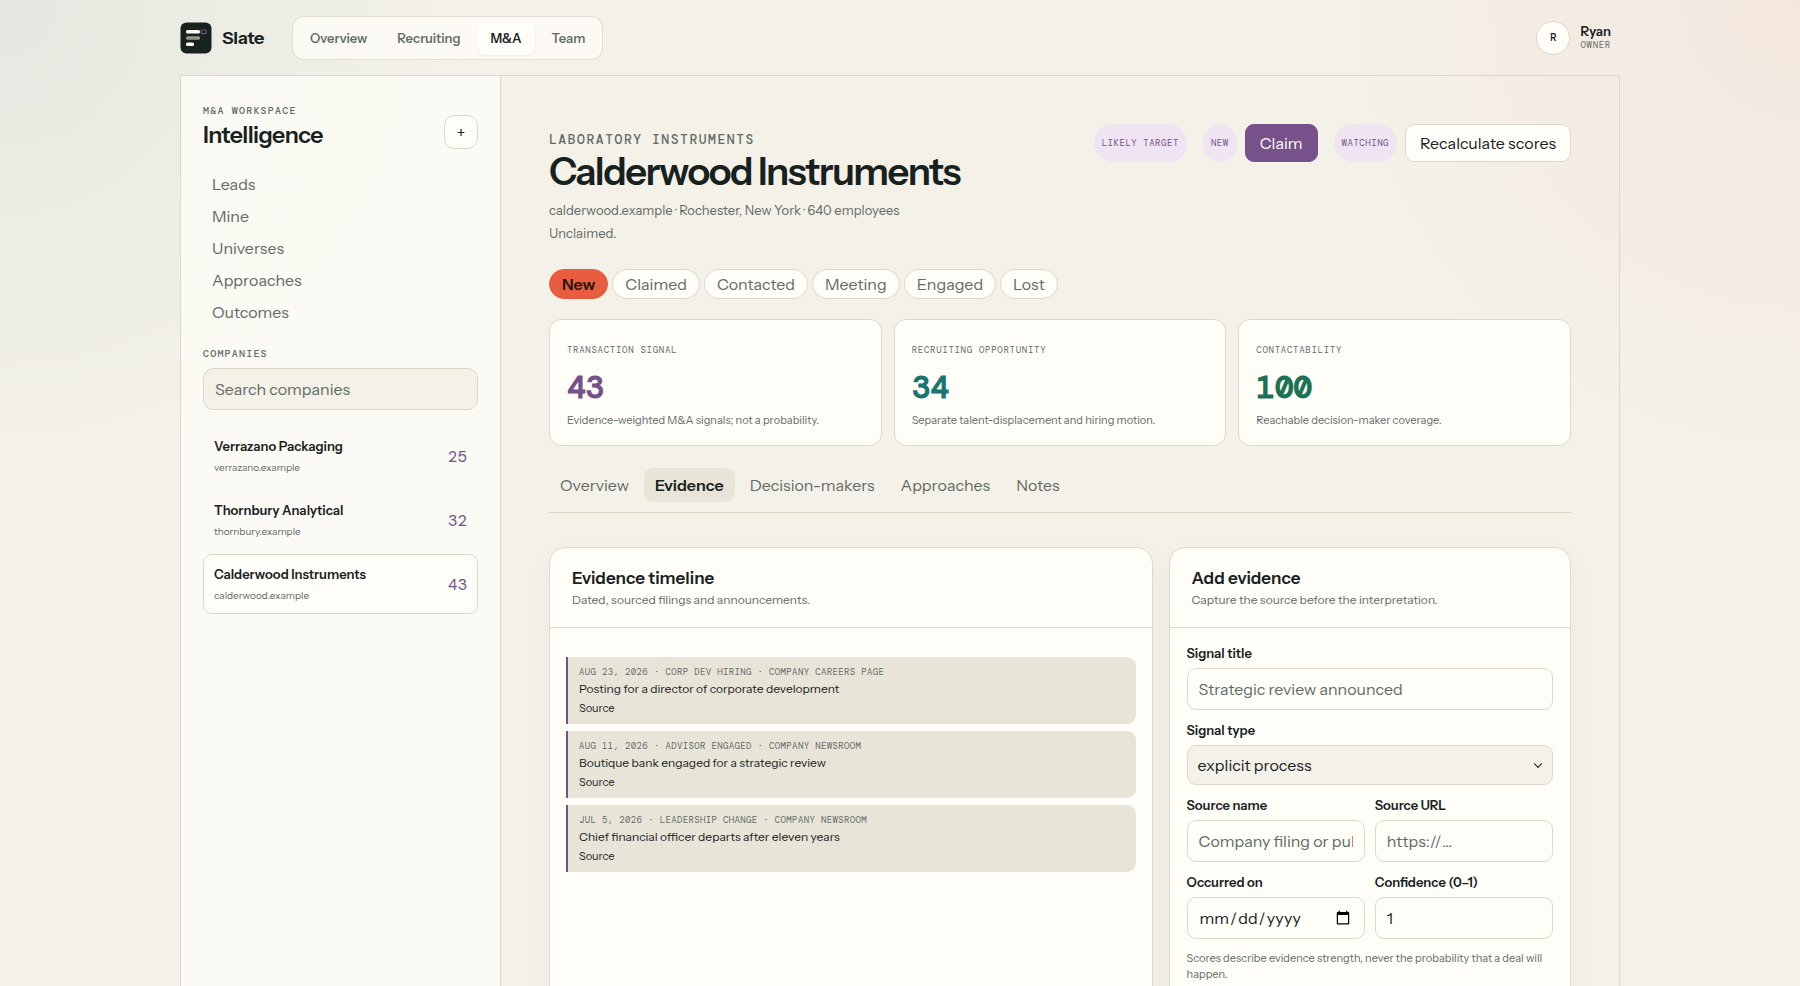
Task: Select Verrazano Packaging in the companies list
Action: coord(340,456)
